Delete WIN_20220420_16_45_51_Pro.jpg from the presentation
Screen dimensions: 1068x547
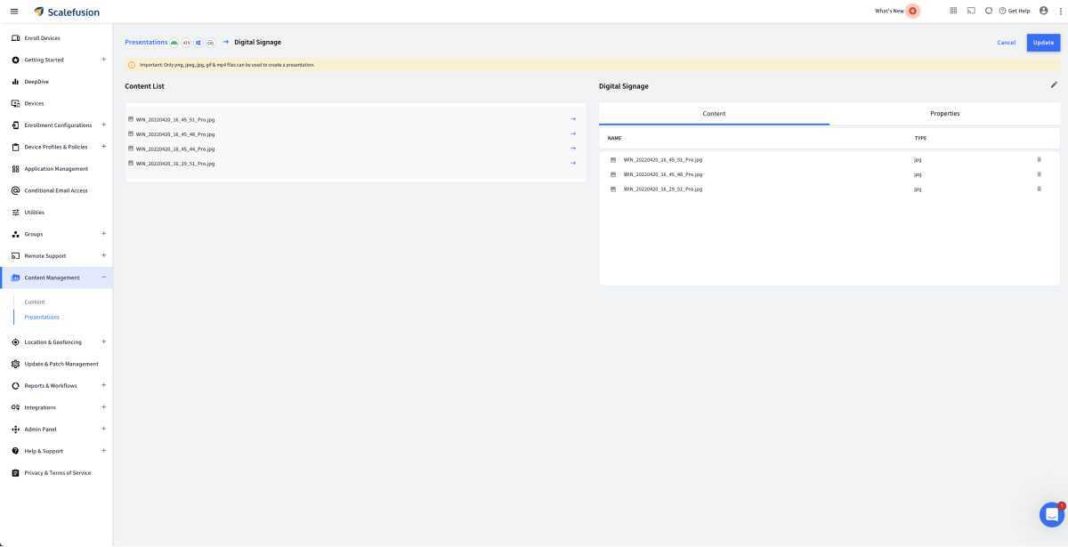[1039, 159]
